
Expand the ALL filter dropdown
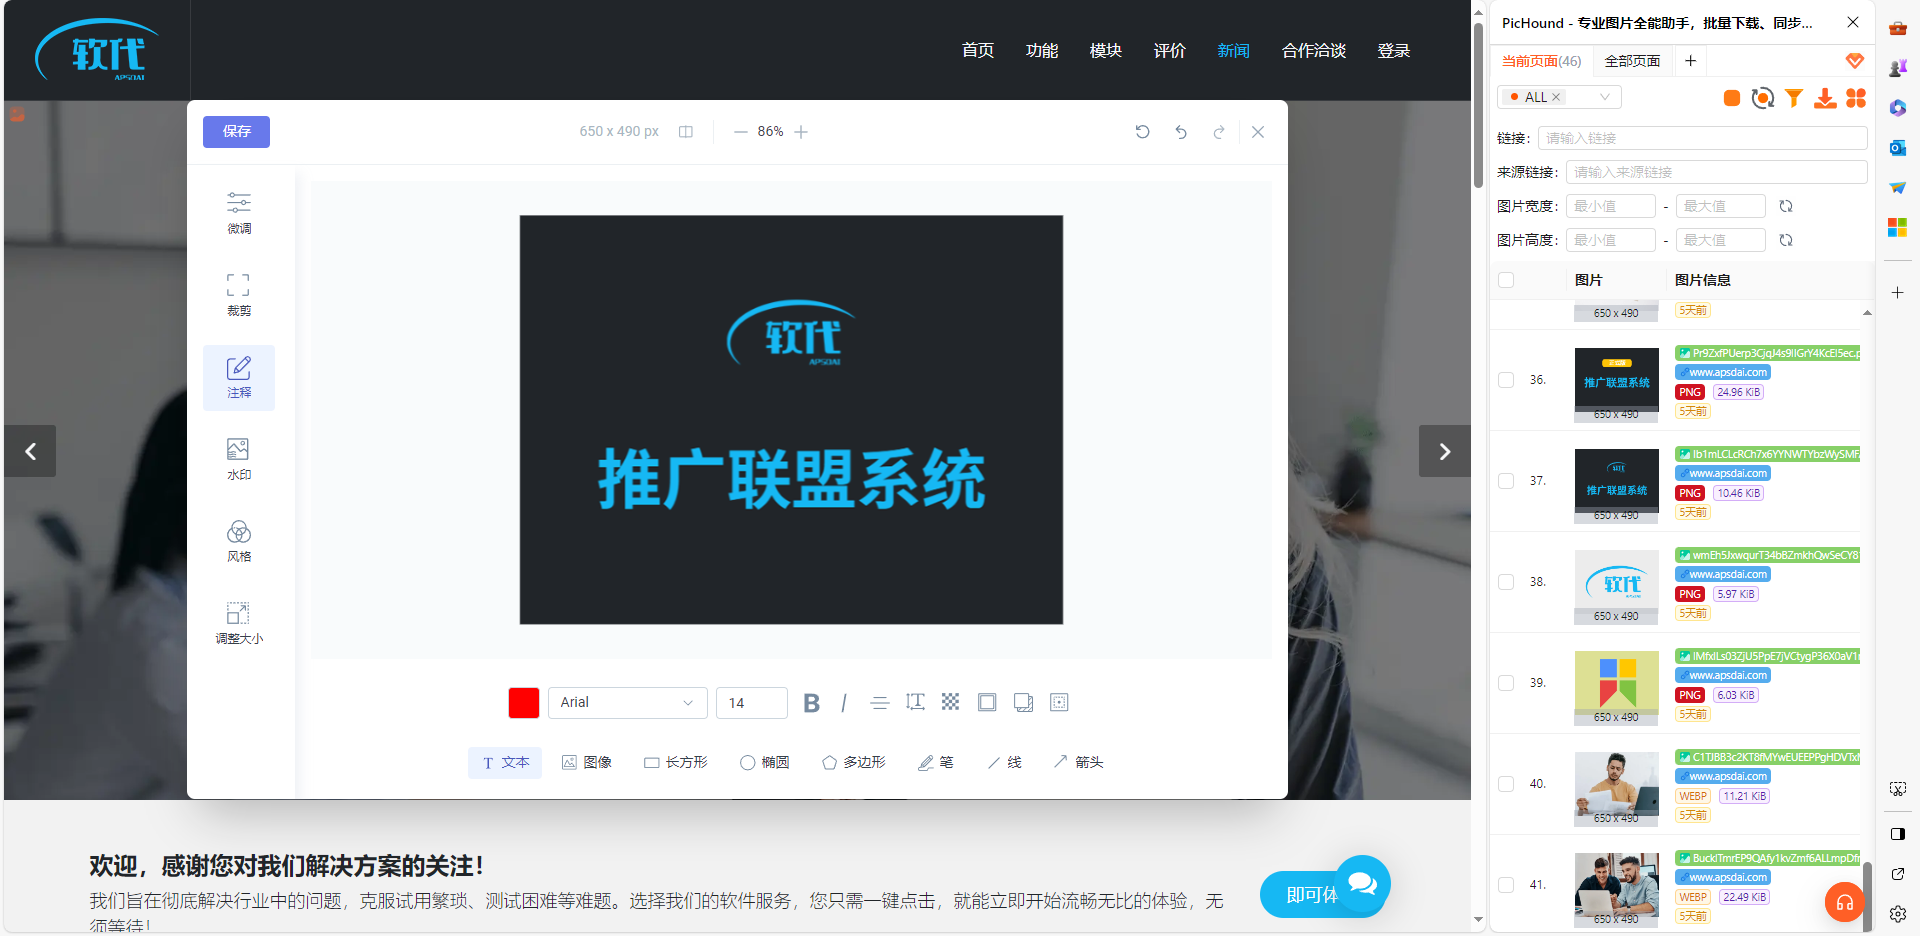click(1604, 97)
